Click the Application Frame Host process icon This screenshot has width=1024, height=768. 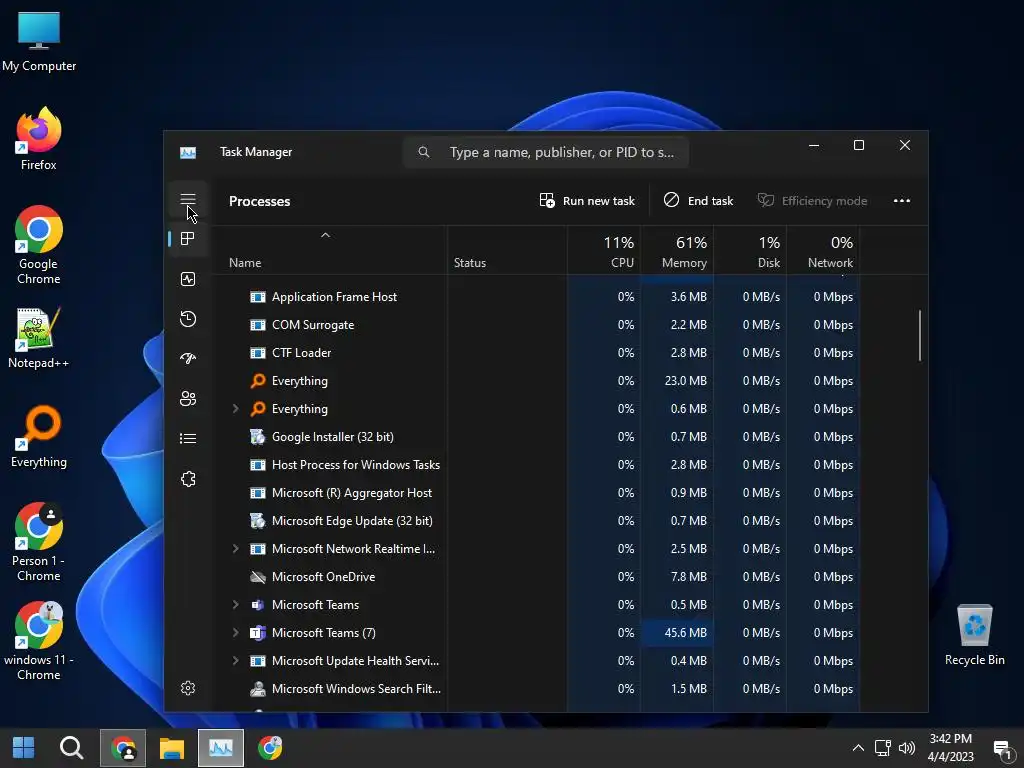click(x=258, y=297)
